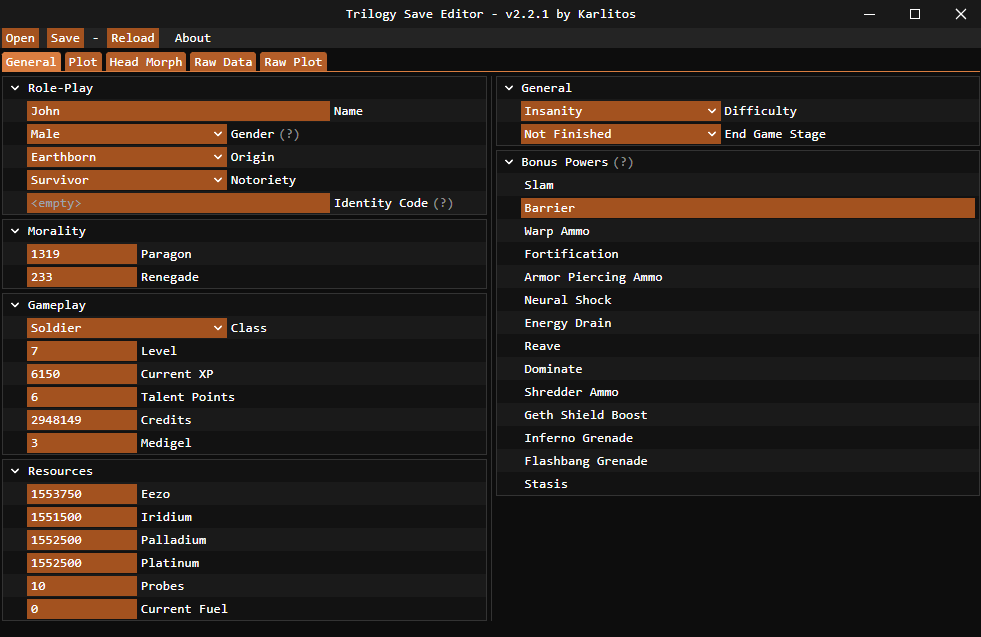Image resolution: width=981 pixels, height=637 pixels.
Task: Collapse the Morality section
Action: click(x=16, y=231)
